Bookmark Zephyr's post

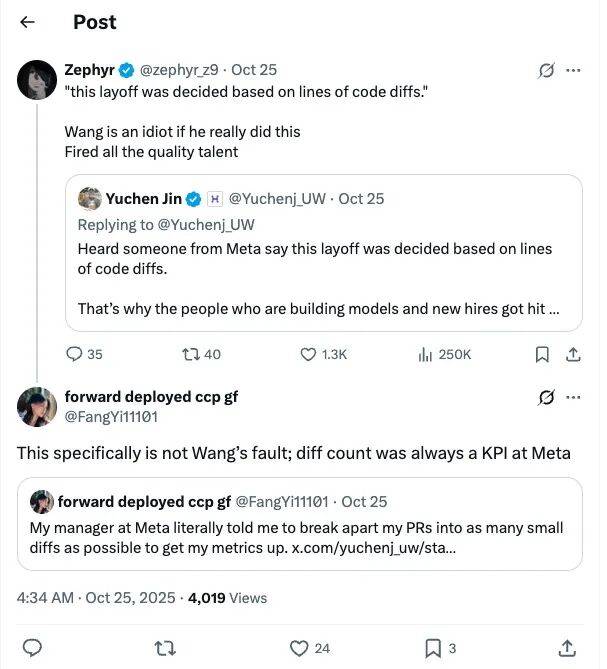[542, 353]
